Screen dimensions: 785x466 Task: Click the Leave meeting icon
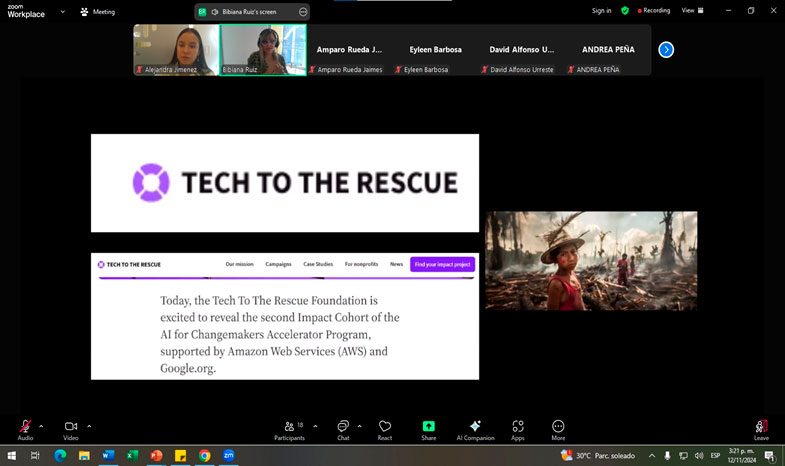(x=761, y=427)
